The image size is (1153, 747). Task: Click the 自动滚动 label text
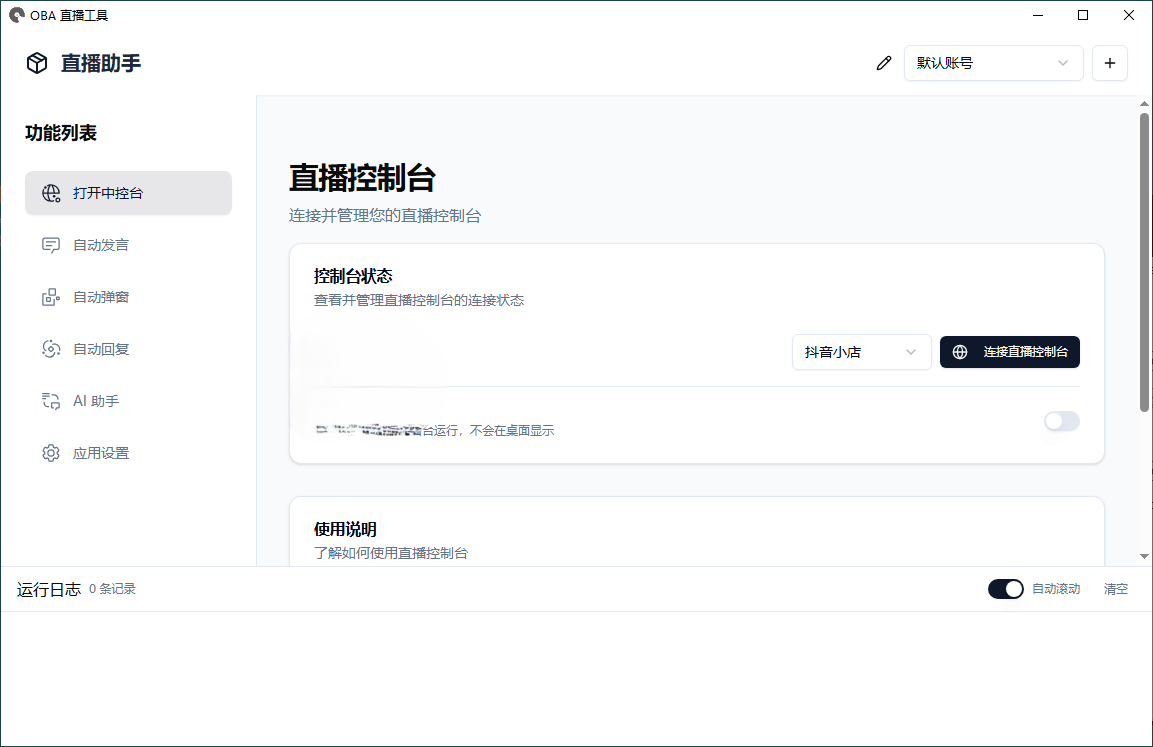pos(1056,589)
